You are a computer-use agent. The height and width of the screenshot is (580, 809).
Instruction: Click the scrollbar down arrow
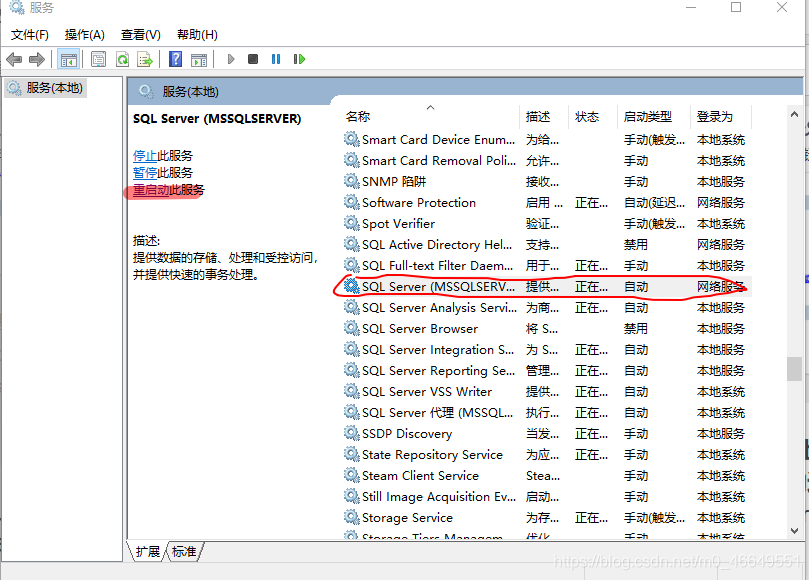pyautogui.click(x=794, y=530)
